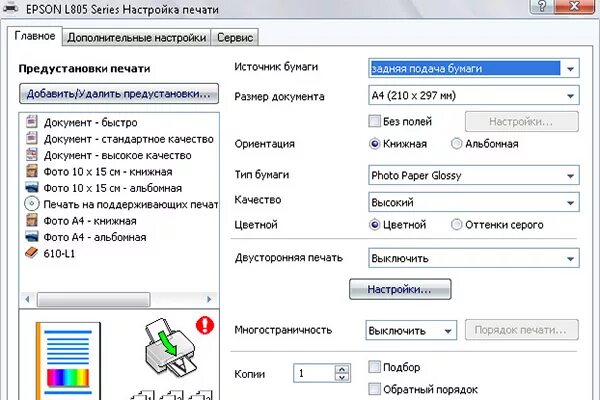
Task: Switch to the 'Главное' tab
Action: click(35, 36)
